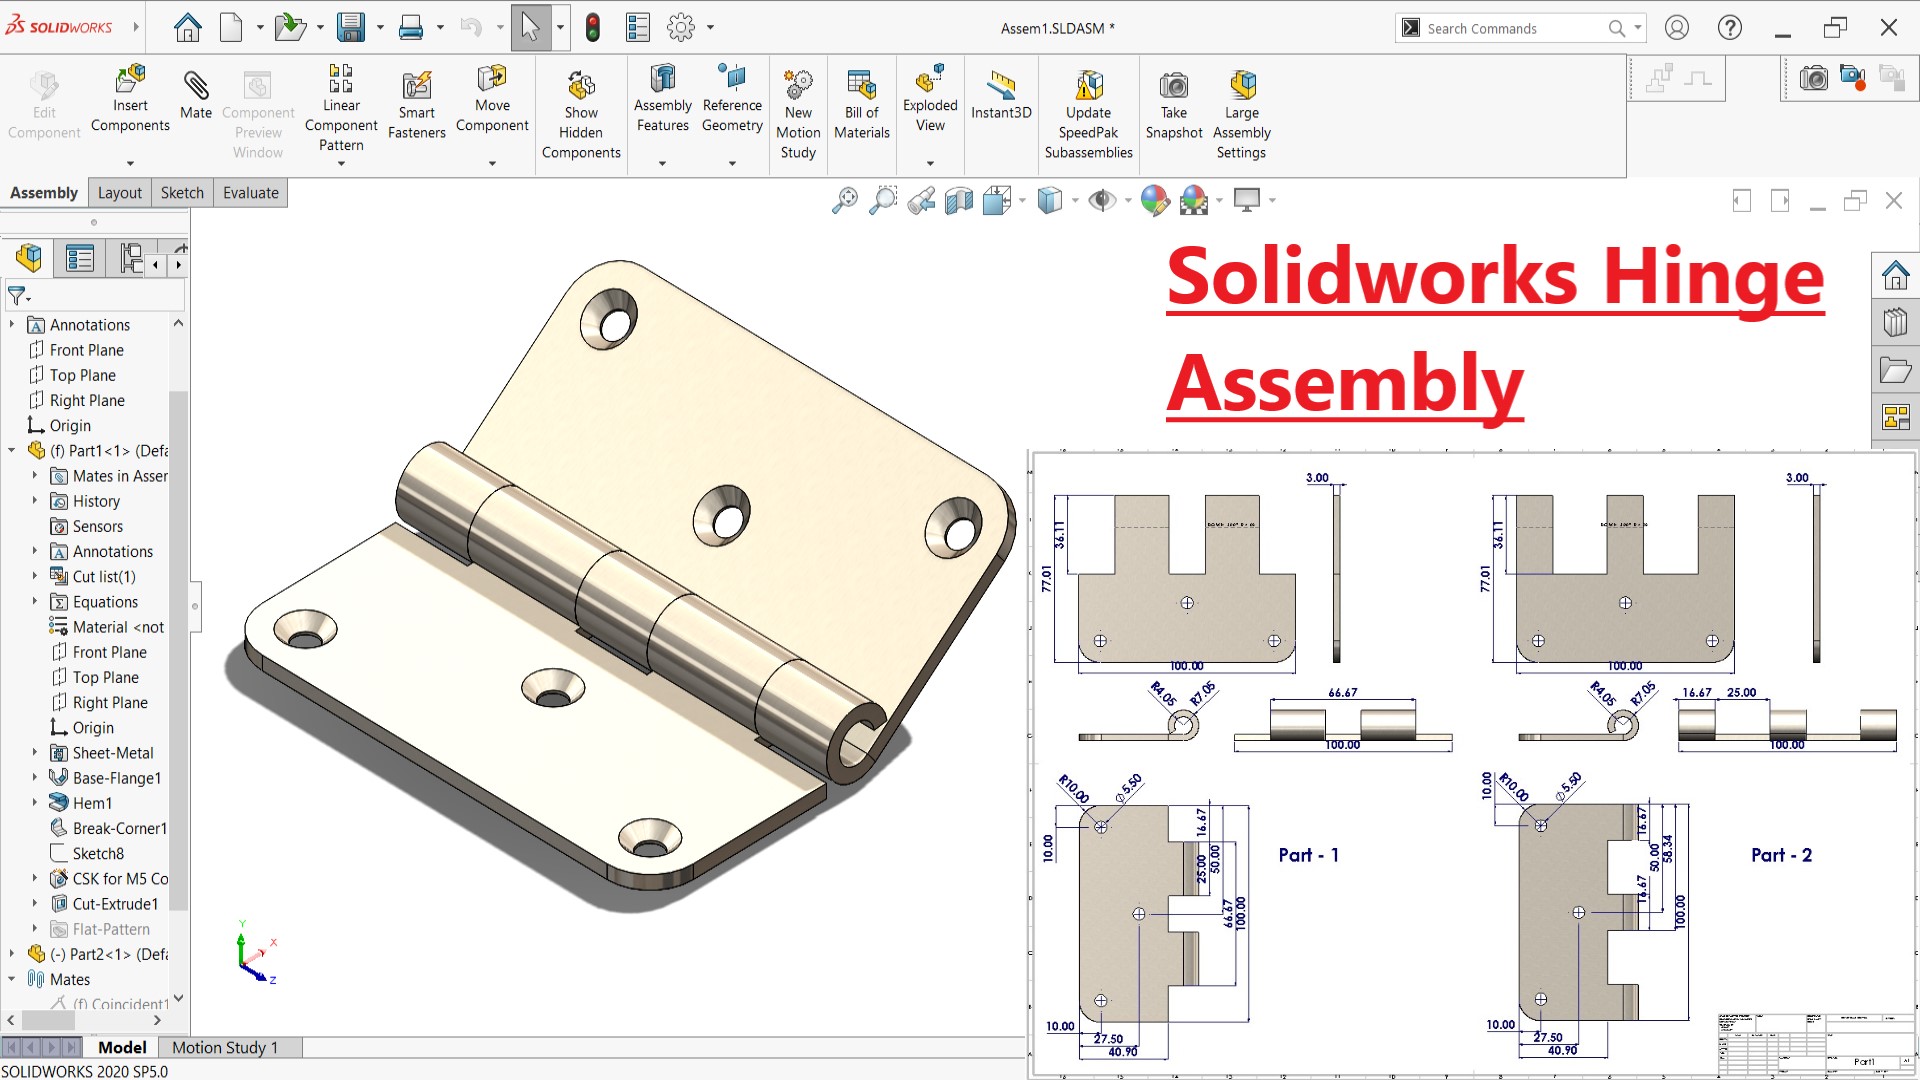Image resolution: width=1920 pixels, height=1080 pixels.
Task: Click Take Snapshot icon
Action: pos(1173,86)
